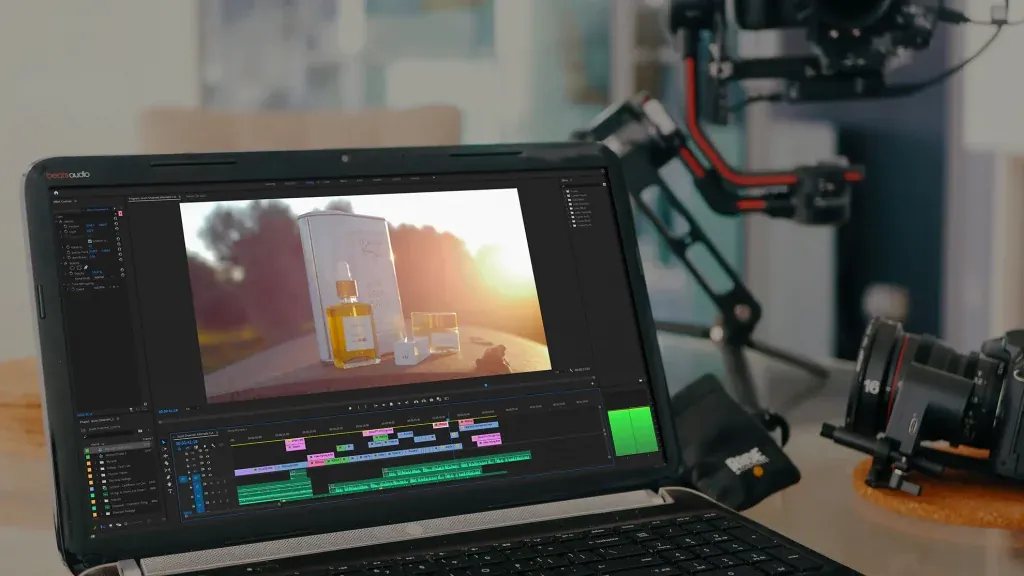The height and width of the screenshot is (576, 1024).
Task: Select the Pen tool in timeline toolbar
Action: tap(168, 477)
